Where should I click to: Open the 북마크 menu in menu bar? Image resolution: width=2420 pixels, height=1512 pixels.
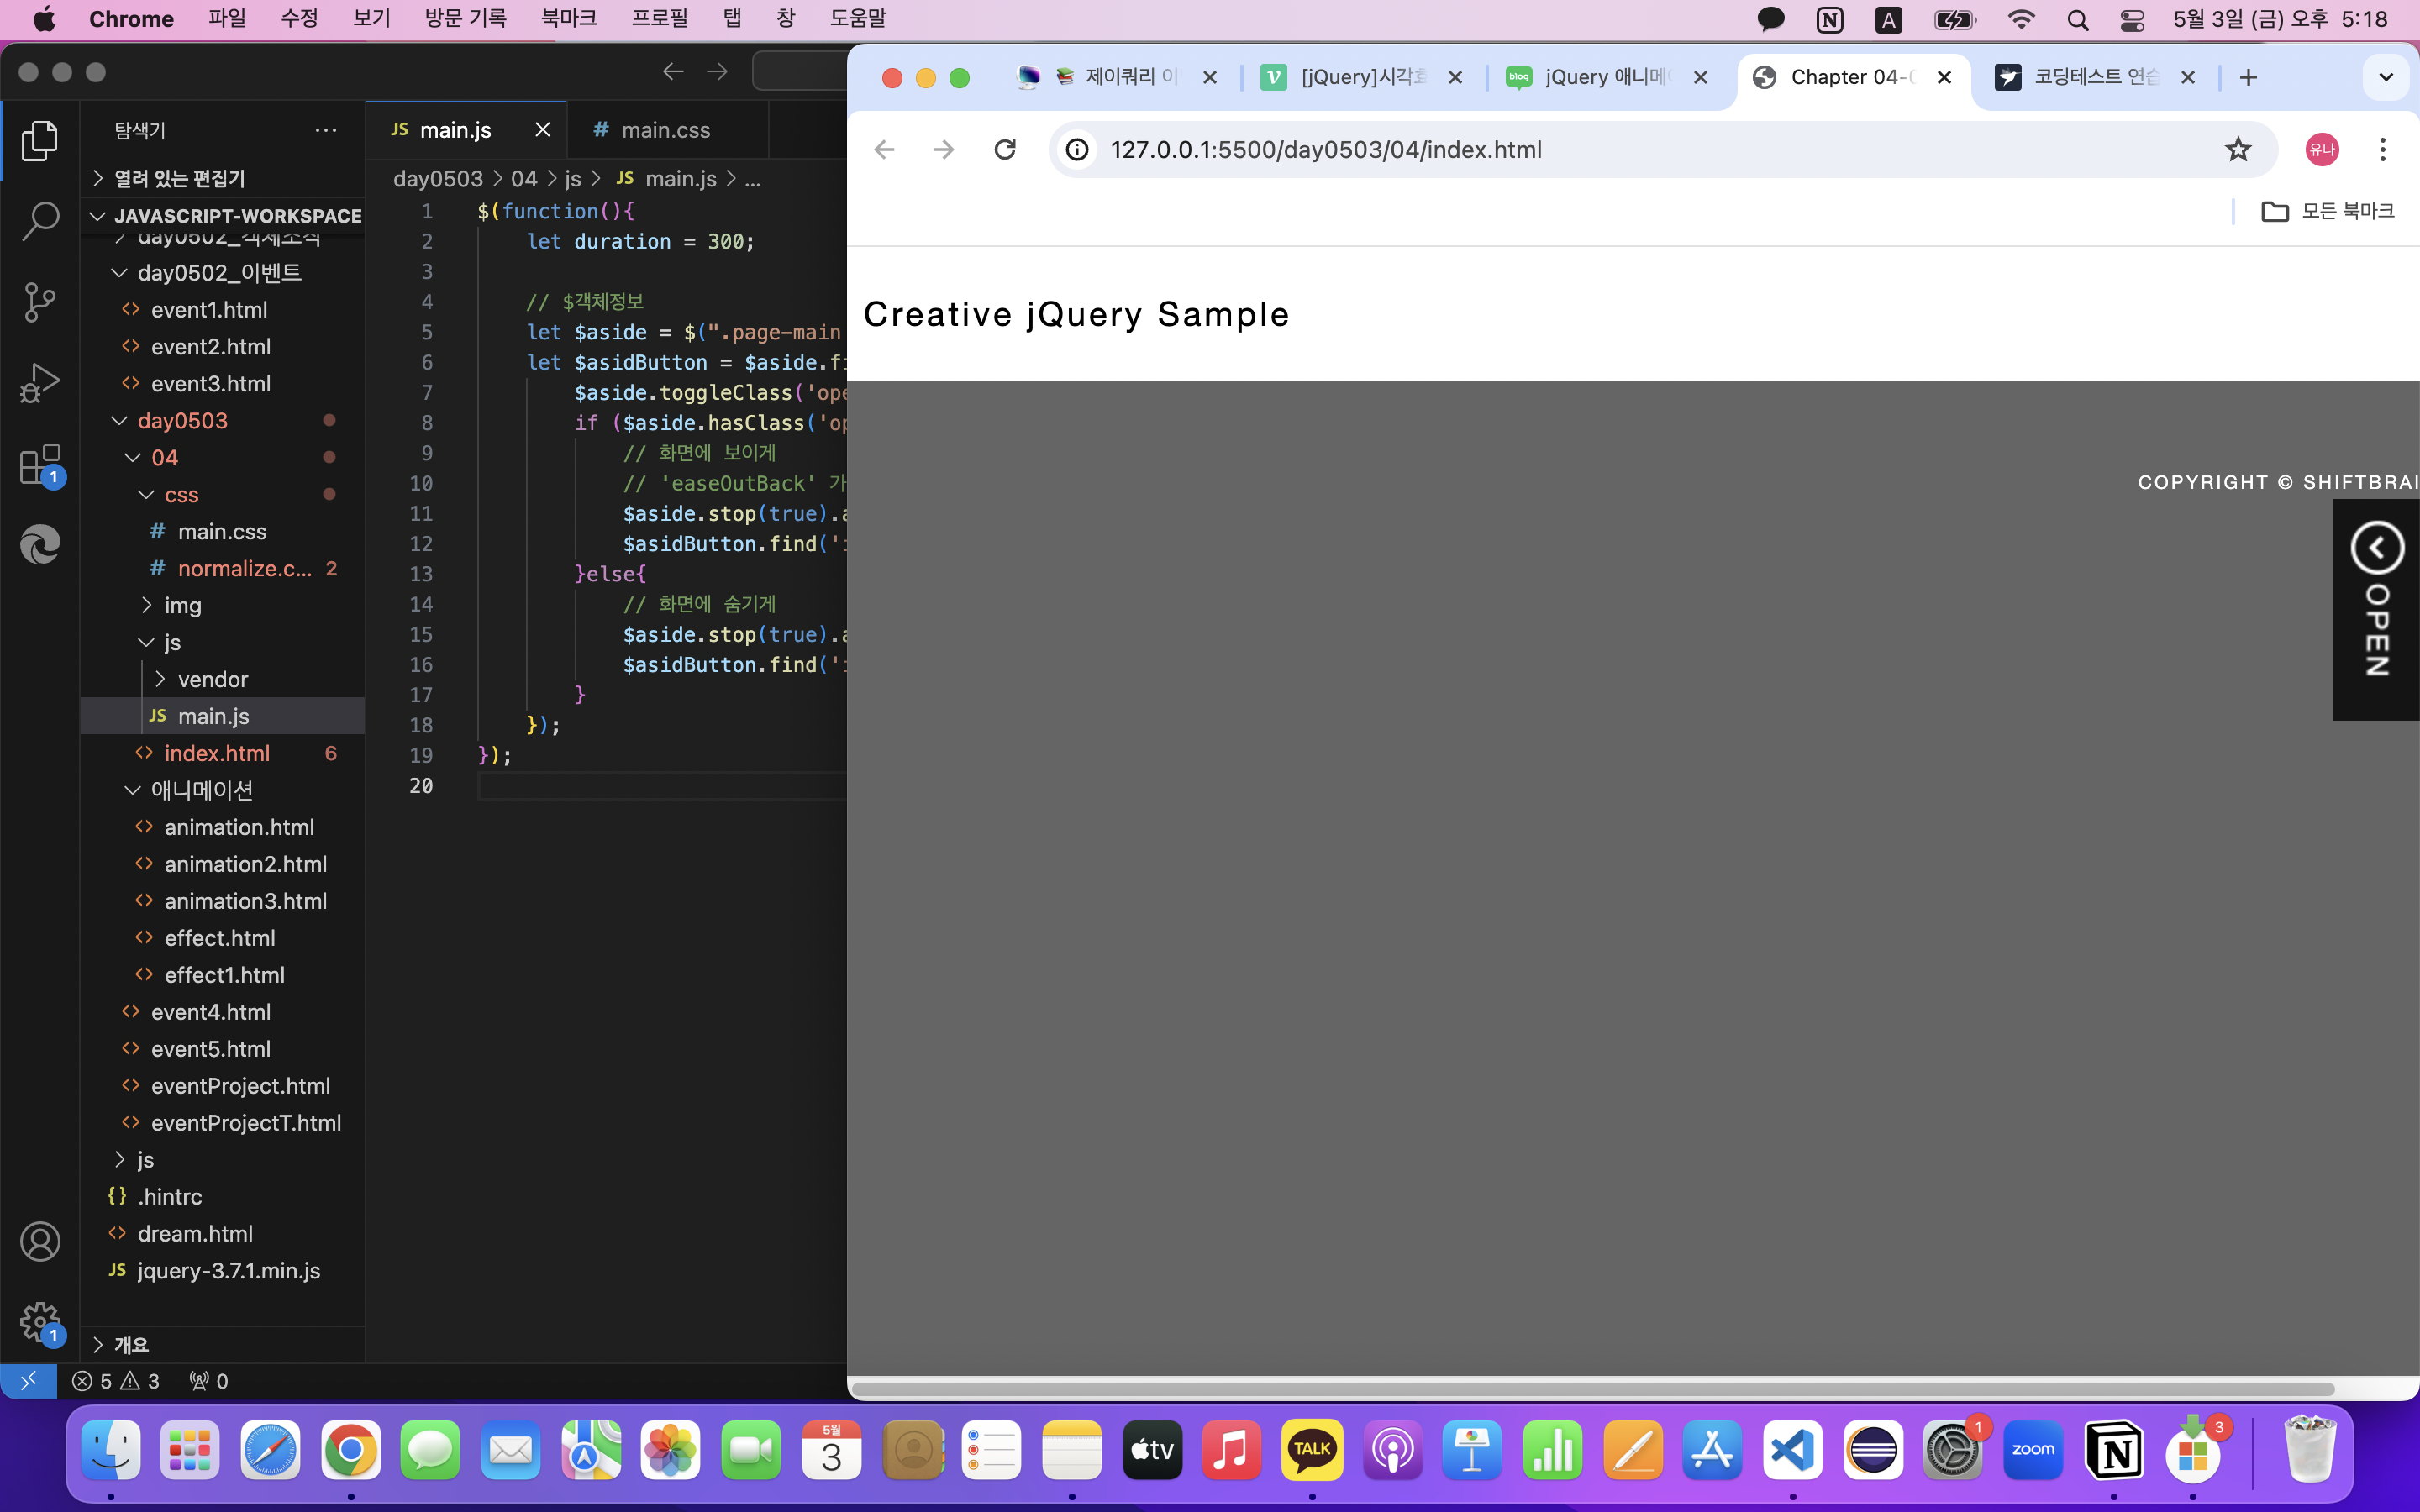568,19
